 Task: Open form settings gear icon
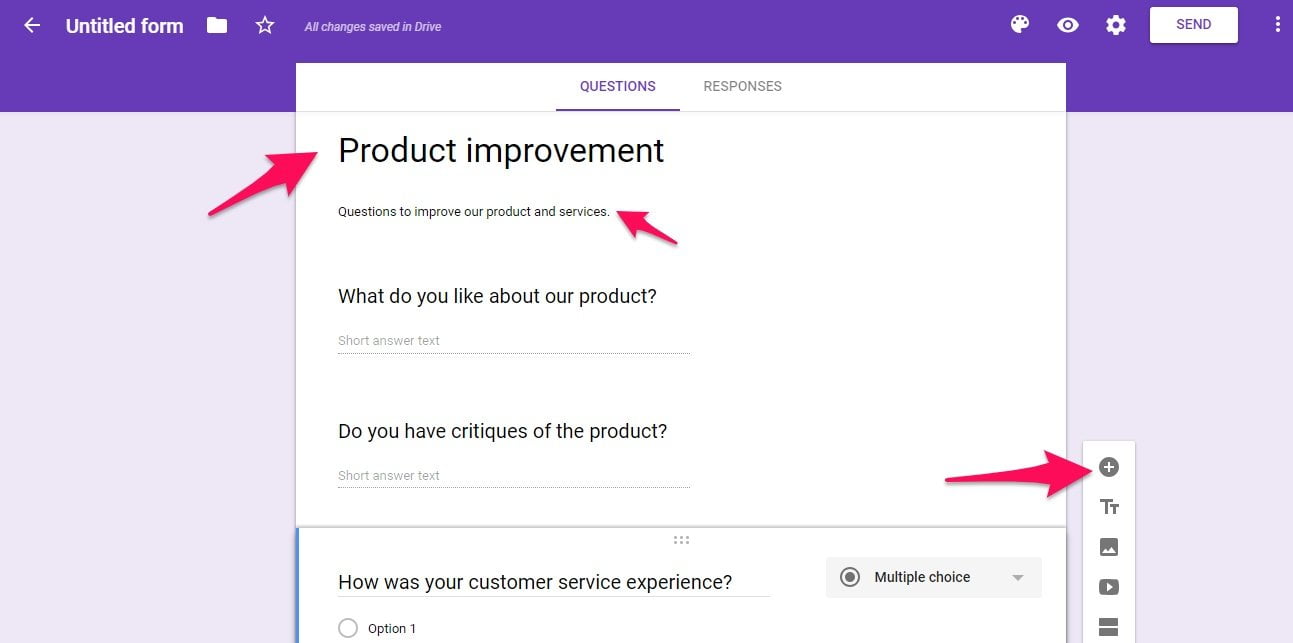(x=1116, y=25)
